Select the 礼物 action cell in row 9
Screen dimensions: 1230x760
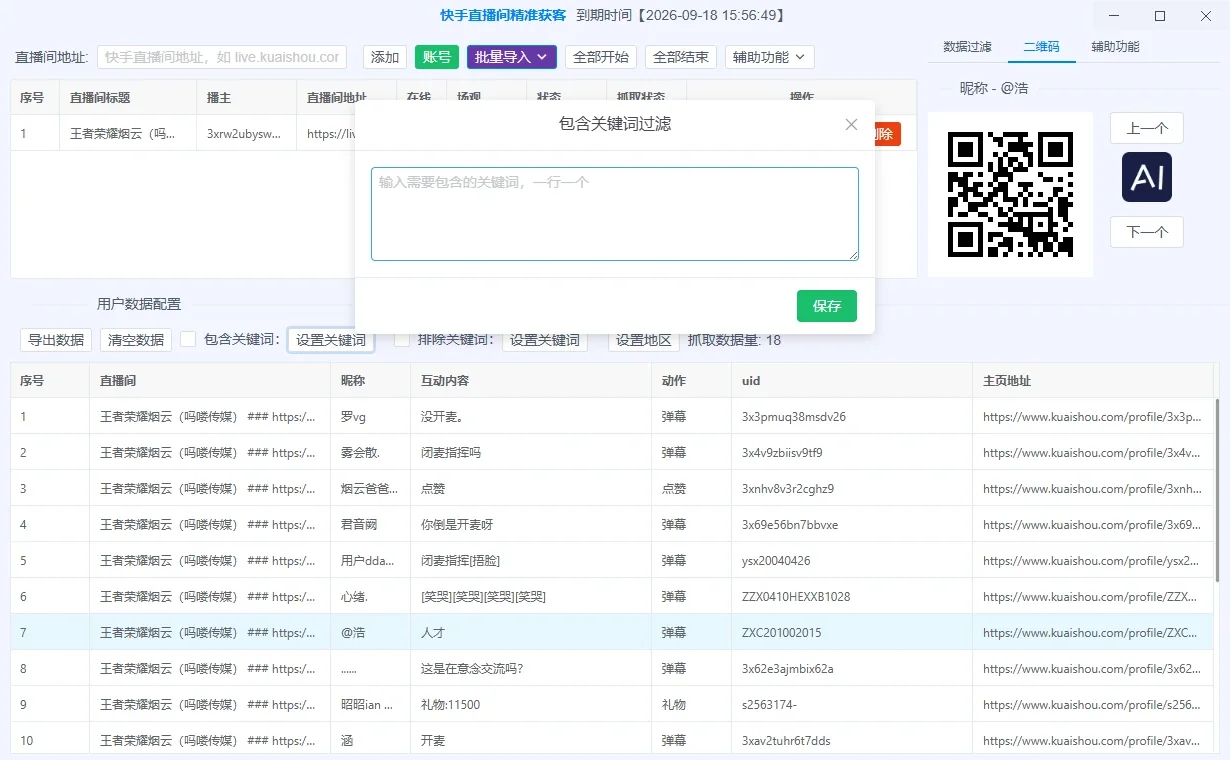[x=691, y=705]
